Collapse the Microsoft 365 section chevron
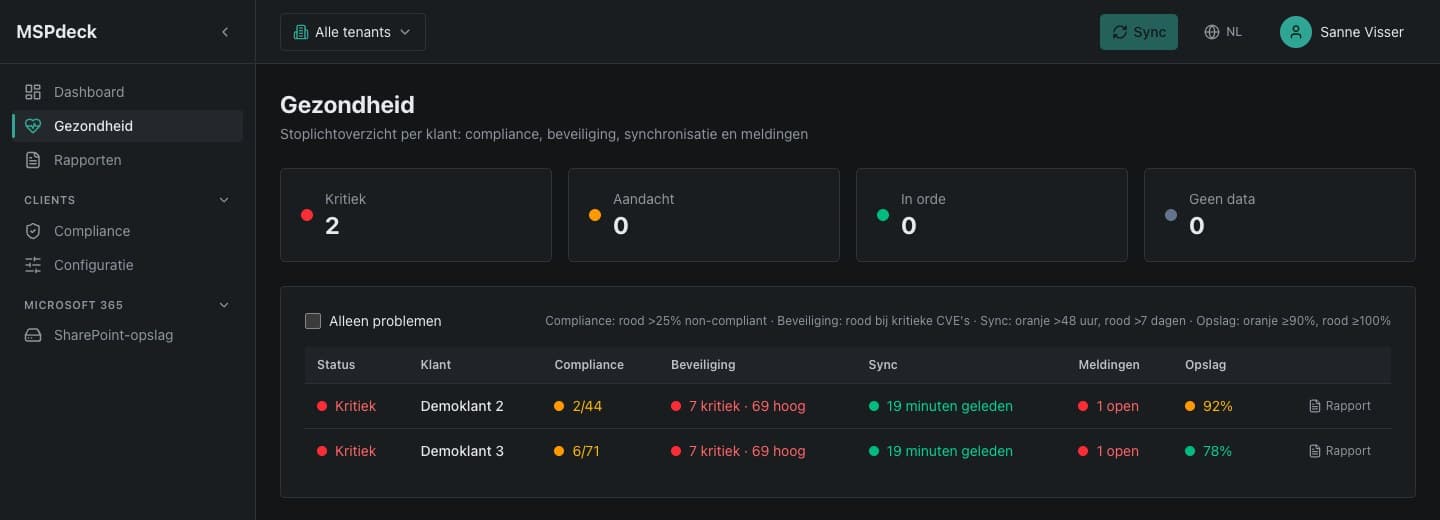Viewport: 1440px width, 520px height. tap(224, 305)
